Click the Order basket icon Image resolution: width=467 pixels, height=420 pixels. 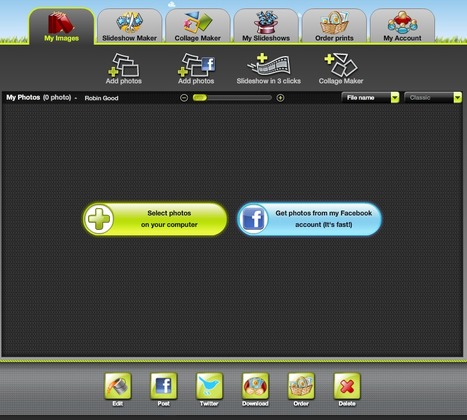coord(301,386)
